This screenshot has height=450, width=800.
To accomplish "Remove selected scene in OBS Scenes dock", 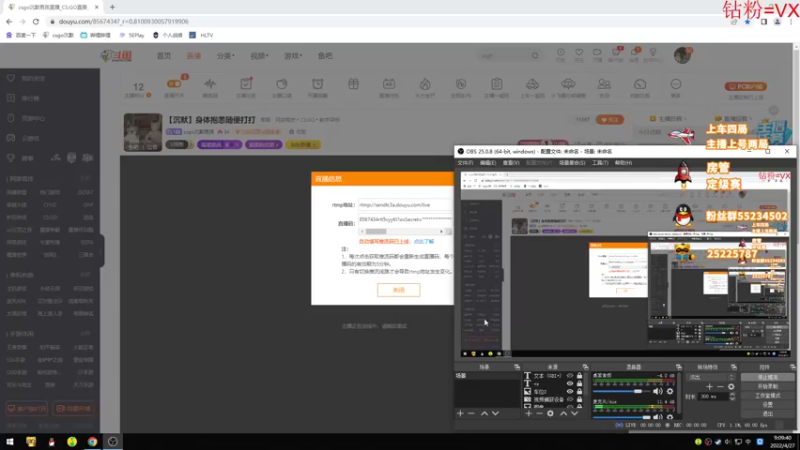I will pyautogui.click(x=471, y=413).
